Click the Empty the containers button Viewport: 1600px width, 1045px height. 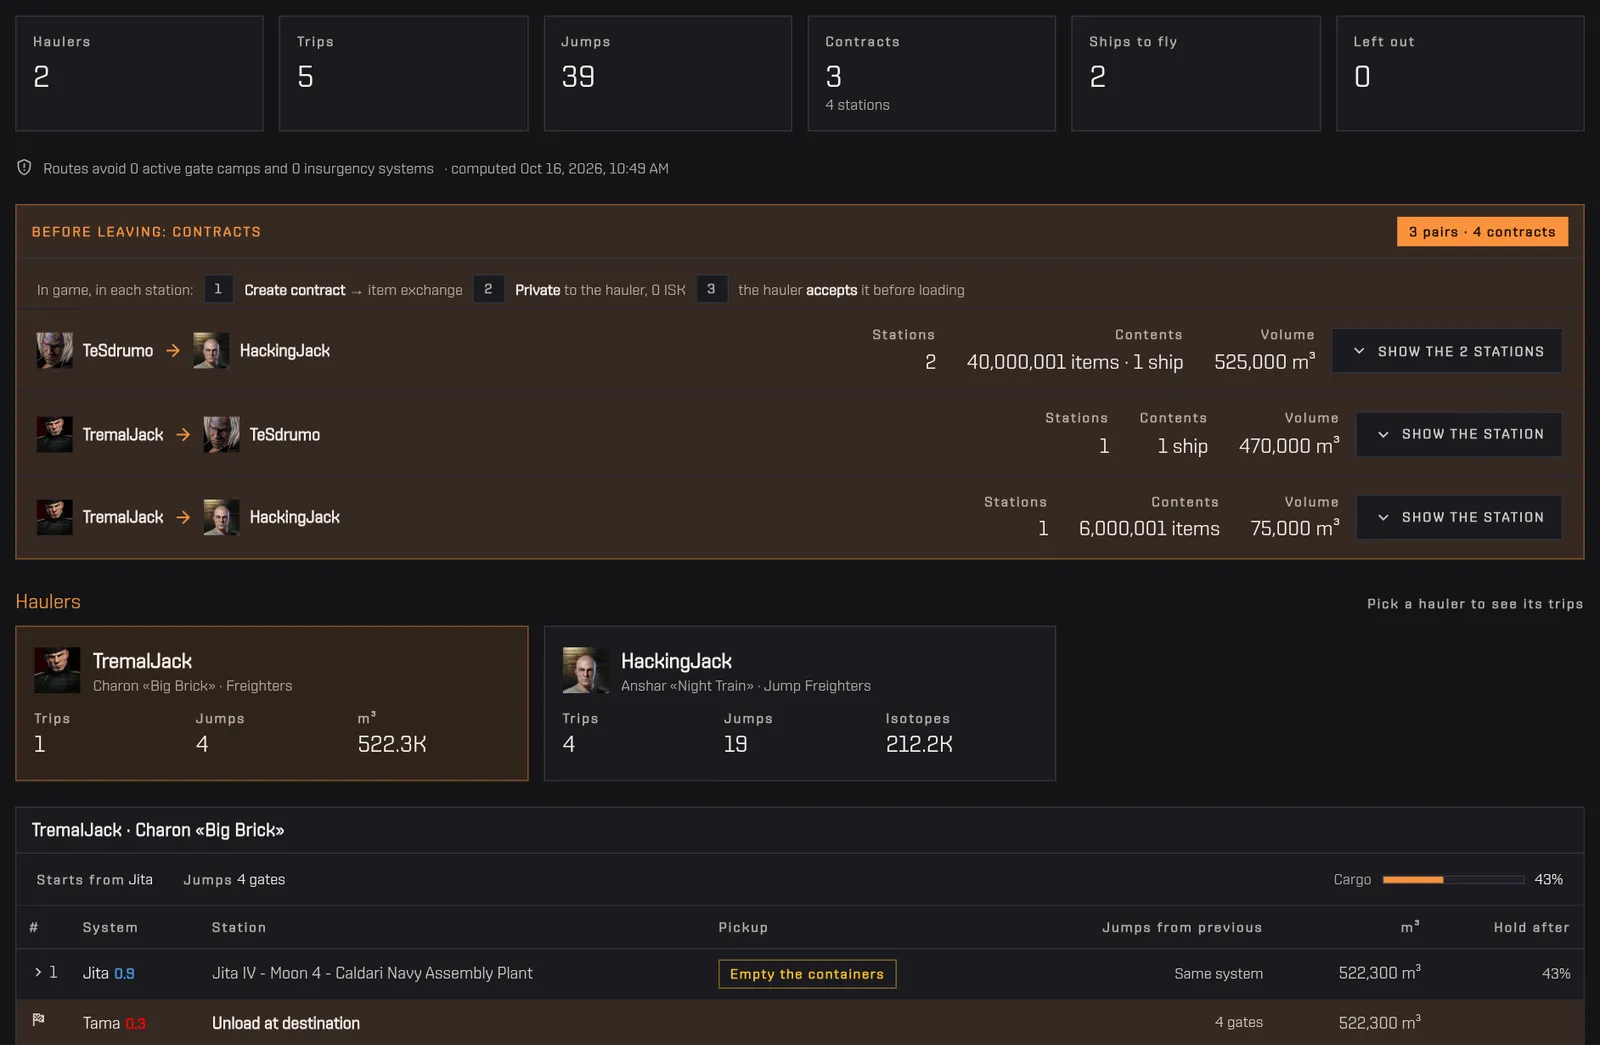807,974
